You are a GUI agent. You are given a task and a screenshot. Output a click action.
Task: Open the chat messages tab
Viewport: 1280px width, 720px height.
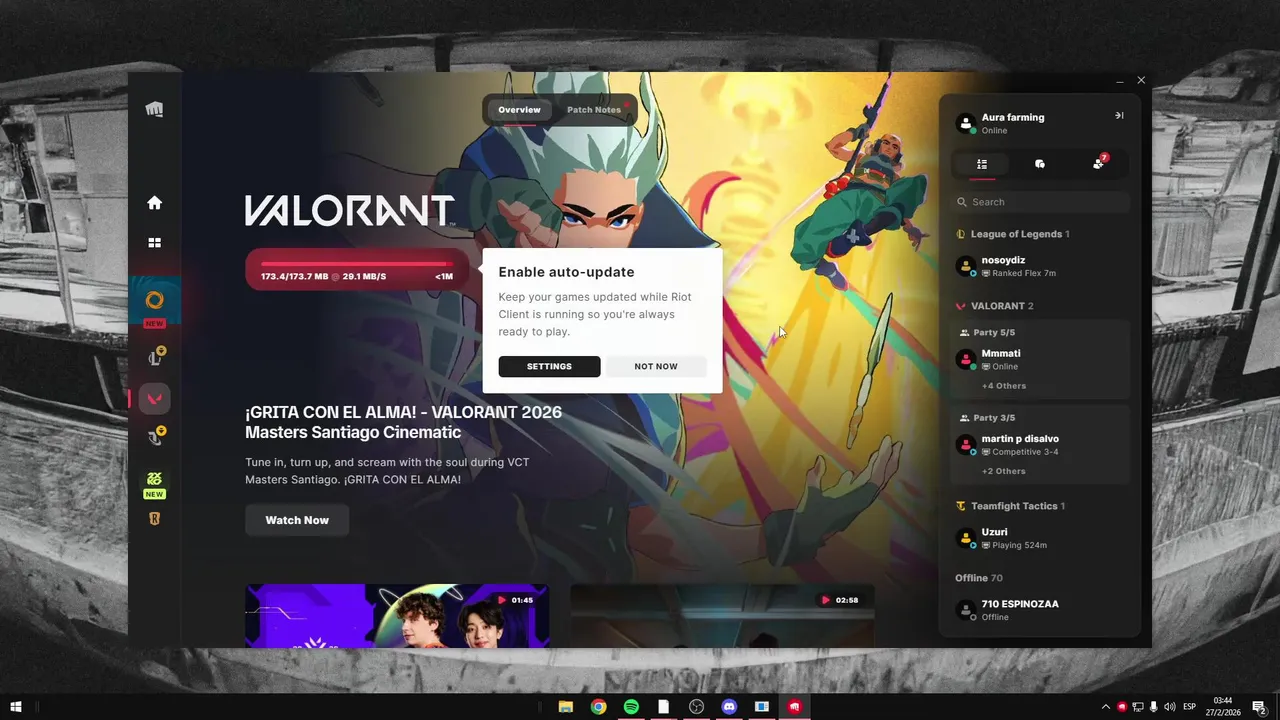(x=1040, y=164)
